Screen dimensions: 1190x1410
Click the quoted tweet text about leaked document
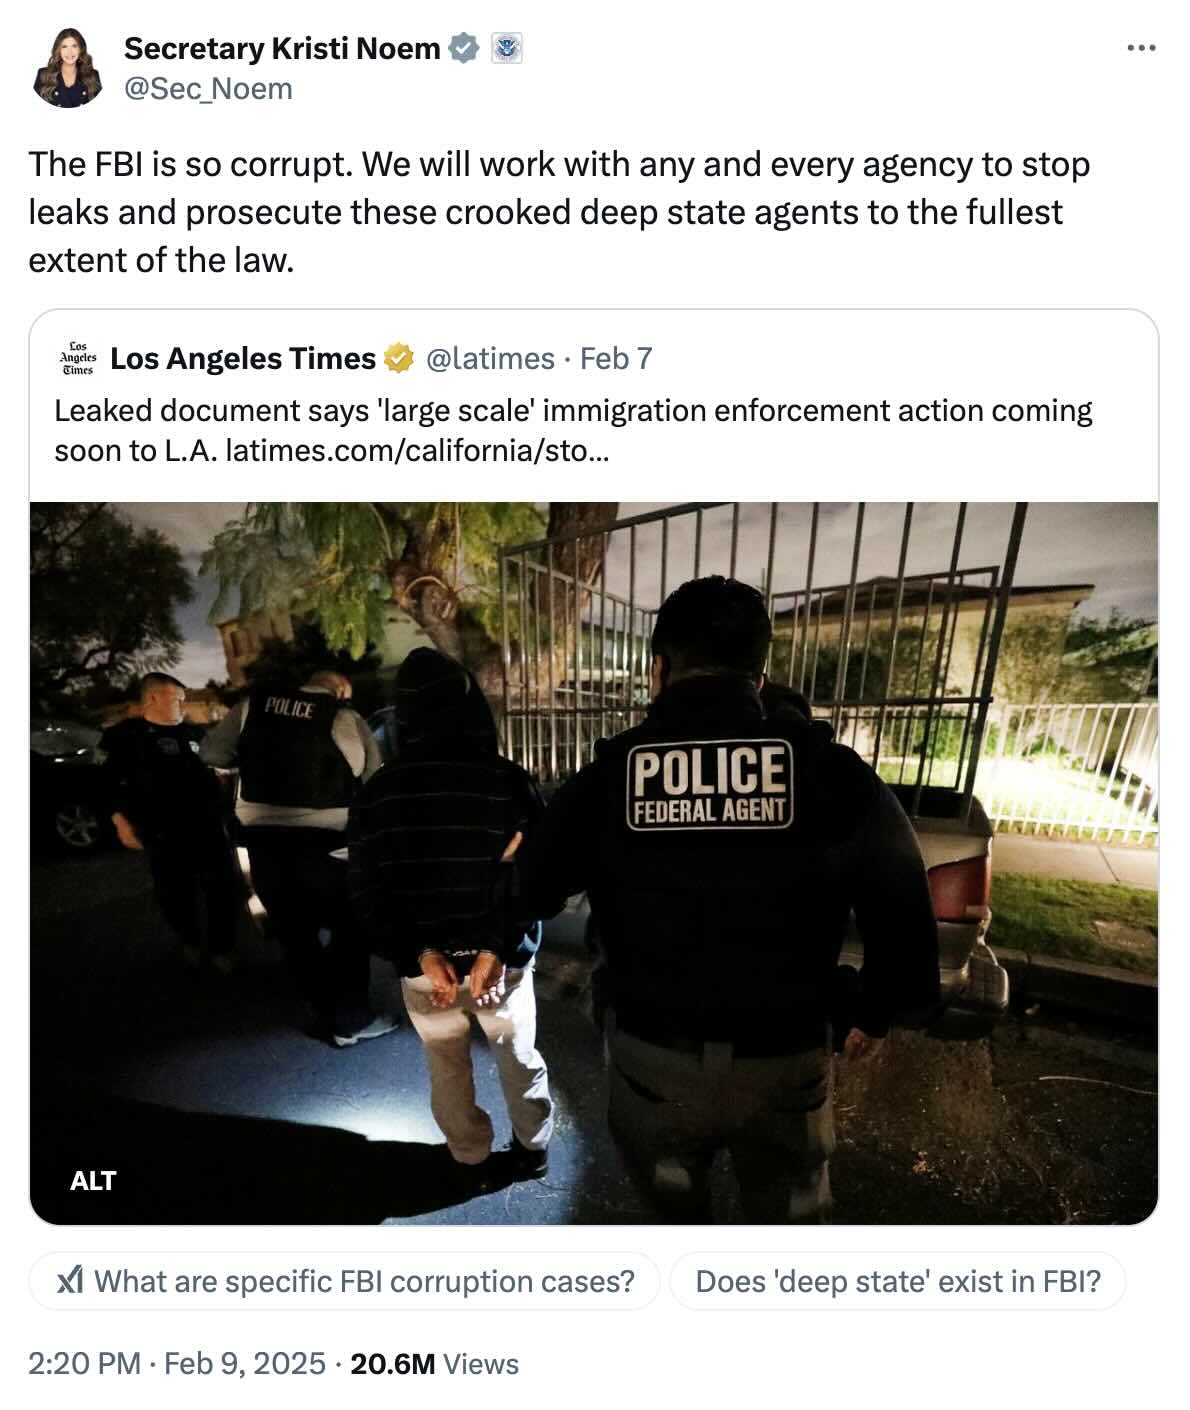(573, 431)
